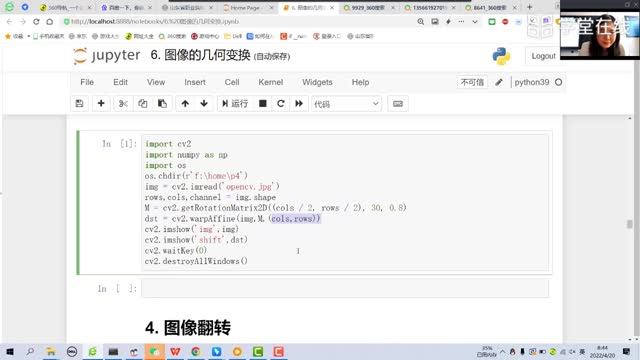Cut selected cell with scissors icon
The image size is (640, 360).
[x=123, y=104]
